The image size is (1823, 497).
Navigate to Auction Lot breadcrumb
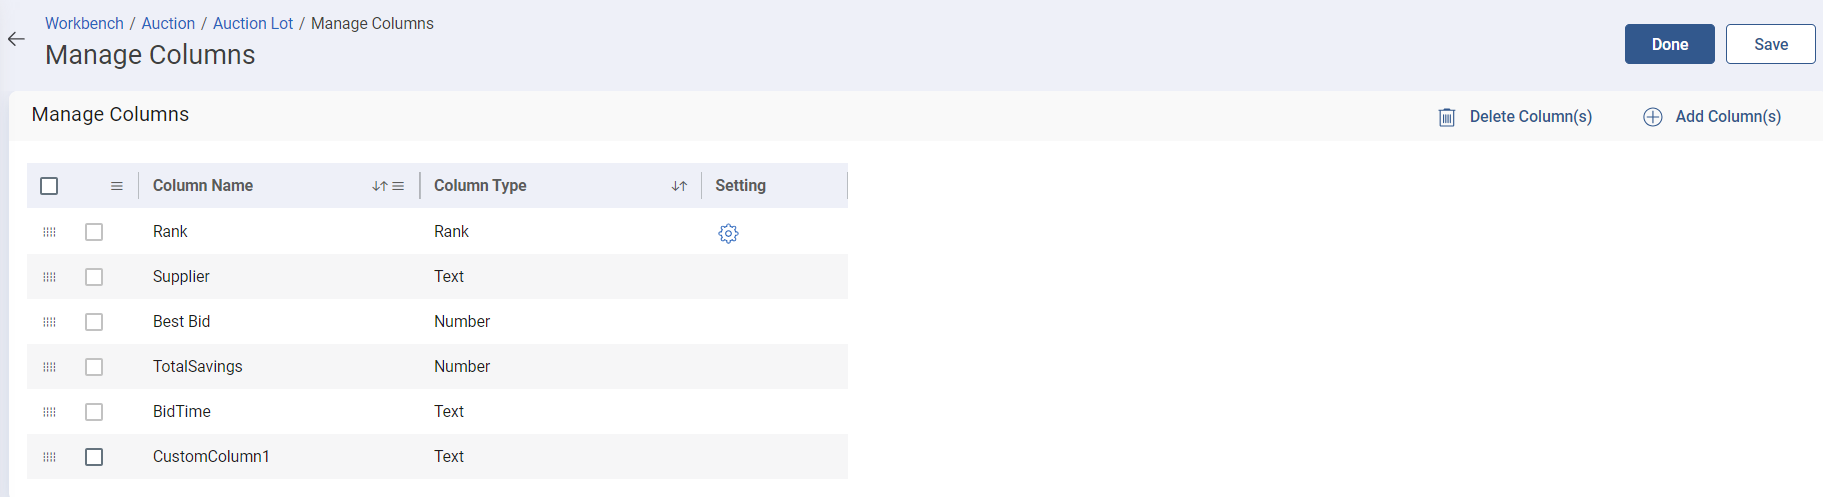click(253, 23)
